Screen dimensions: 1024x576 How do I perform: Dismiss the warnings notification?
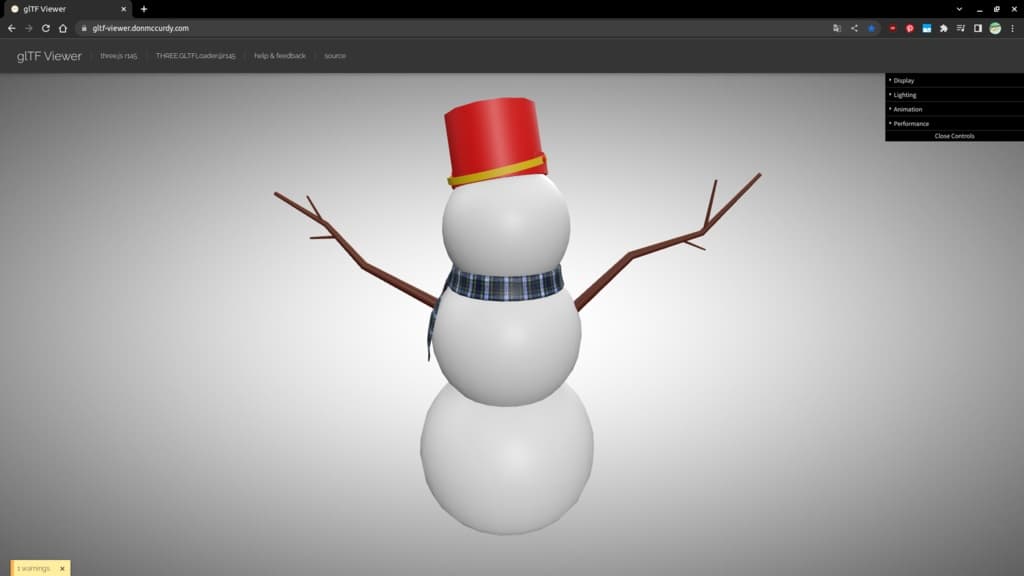(62, 568)
